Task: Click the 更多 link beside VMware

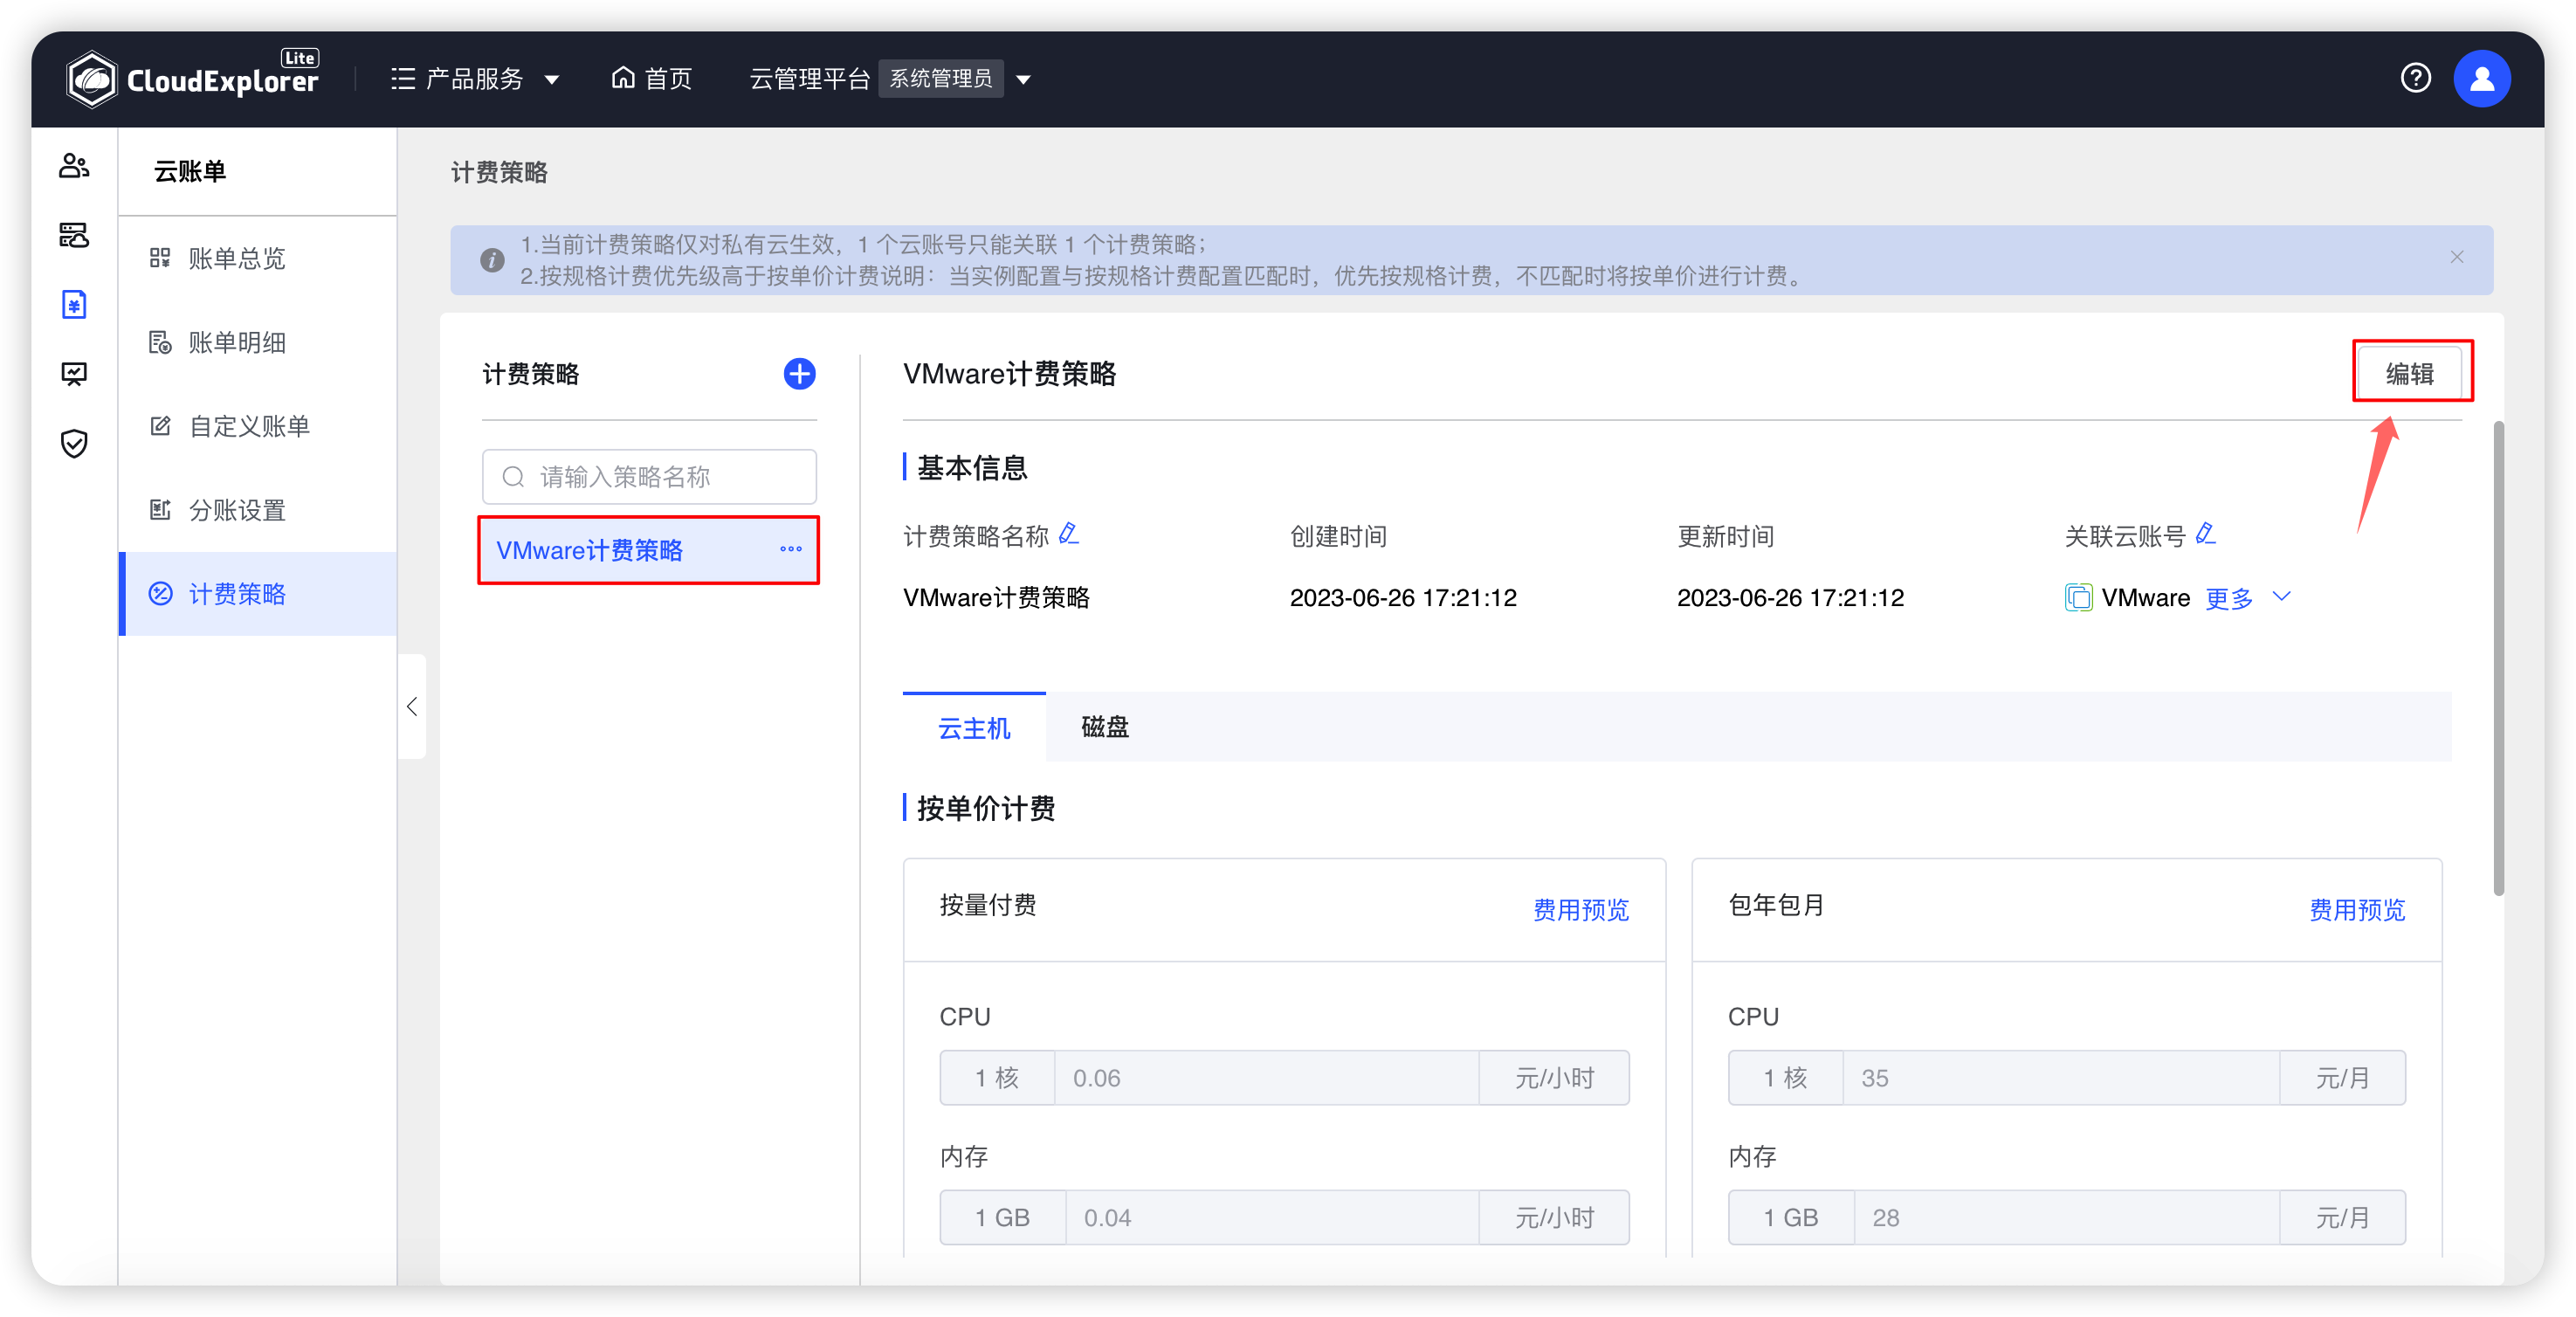Action: (2229, 599)
